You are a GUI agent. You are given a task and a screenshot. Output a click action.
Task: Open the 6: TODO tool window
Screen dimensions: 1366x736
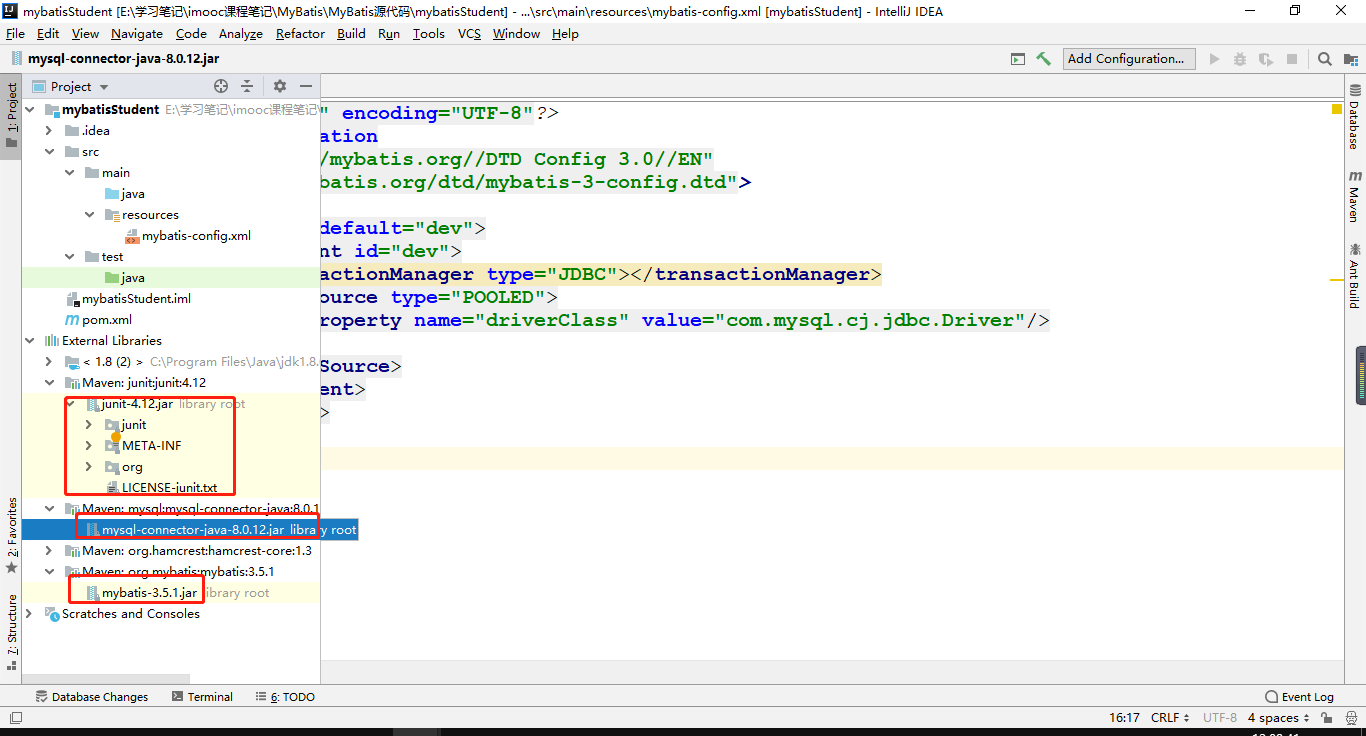point(284,697)
